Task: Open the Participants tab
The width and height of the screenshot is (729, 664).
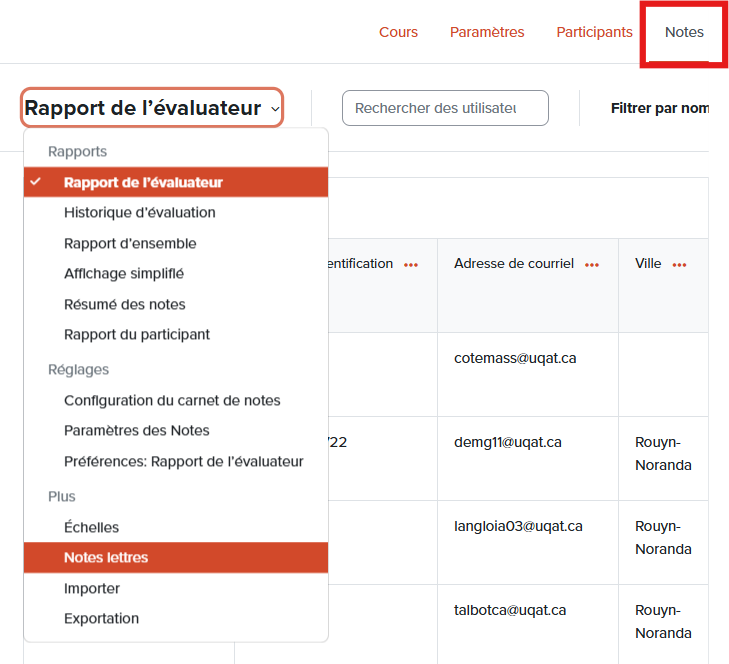Action: click(x=594, y=32)
